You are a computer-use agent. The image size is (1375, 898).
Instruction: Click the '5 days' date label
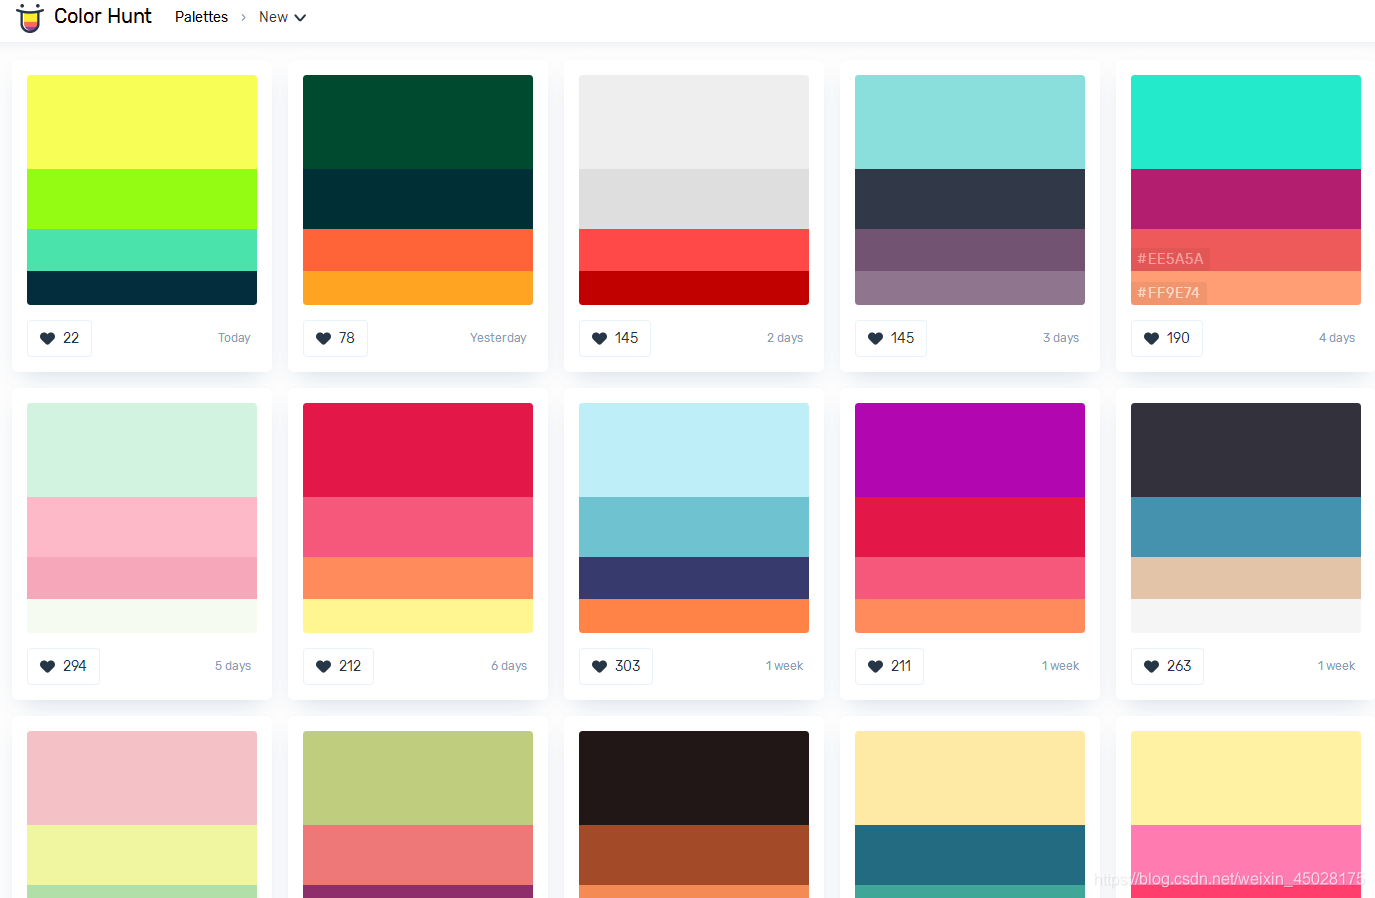point(233,666)
